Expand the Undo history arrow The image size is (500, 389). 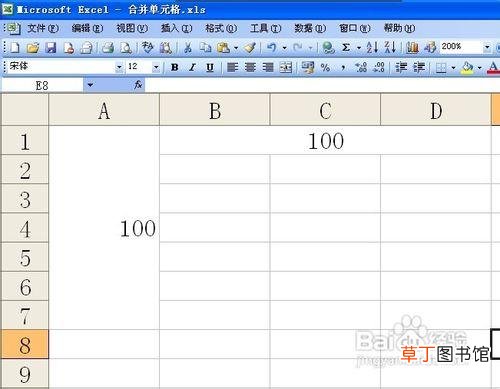tap(284, 48)
